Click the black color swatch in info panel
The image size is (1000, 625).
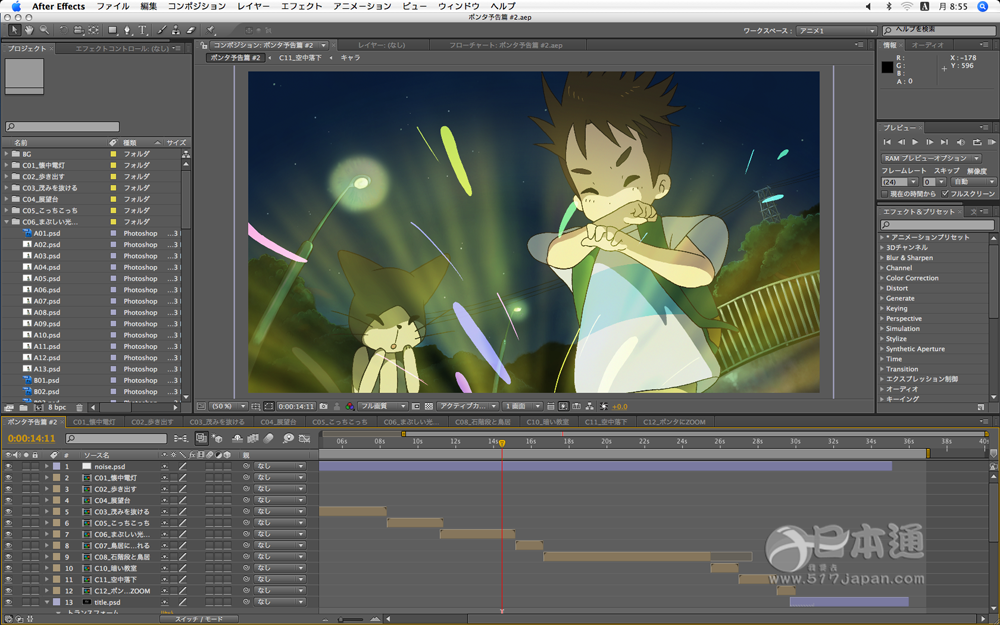tap(887, 68)
